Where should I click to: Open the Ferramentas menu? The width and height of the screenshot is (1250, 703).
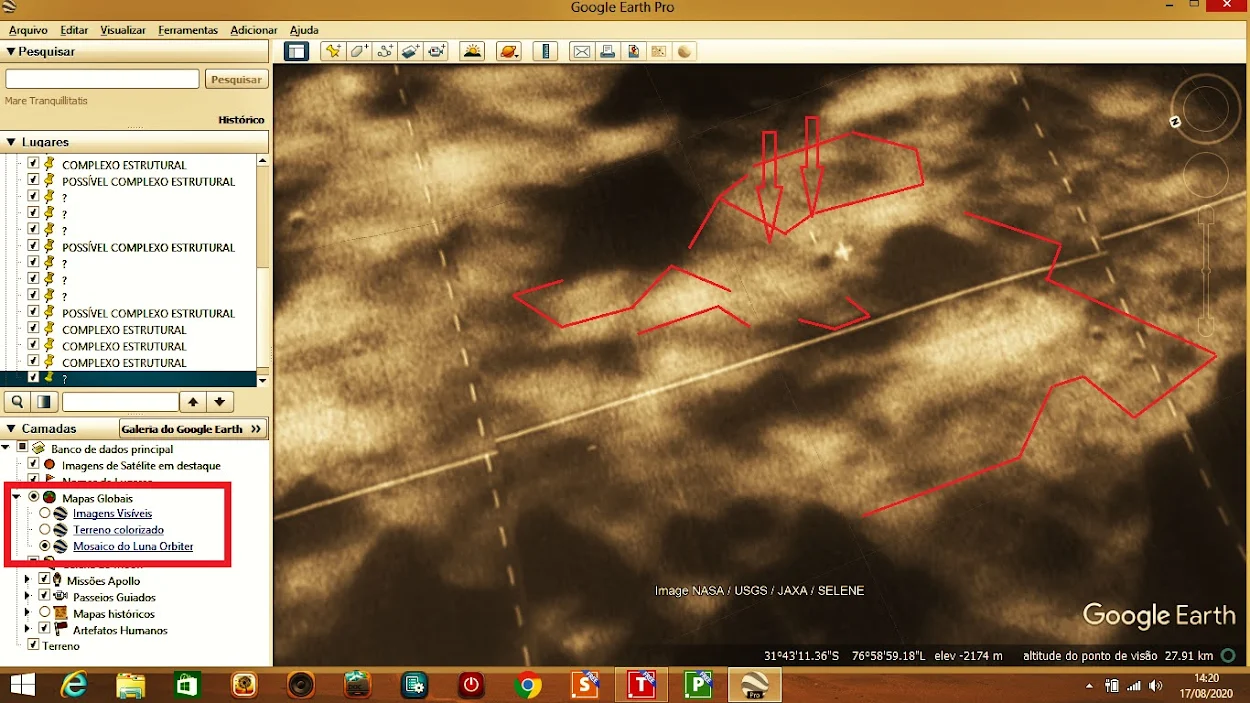click(188, 30)
